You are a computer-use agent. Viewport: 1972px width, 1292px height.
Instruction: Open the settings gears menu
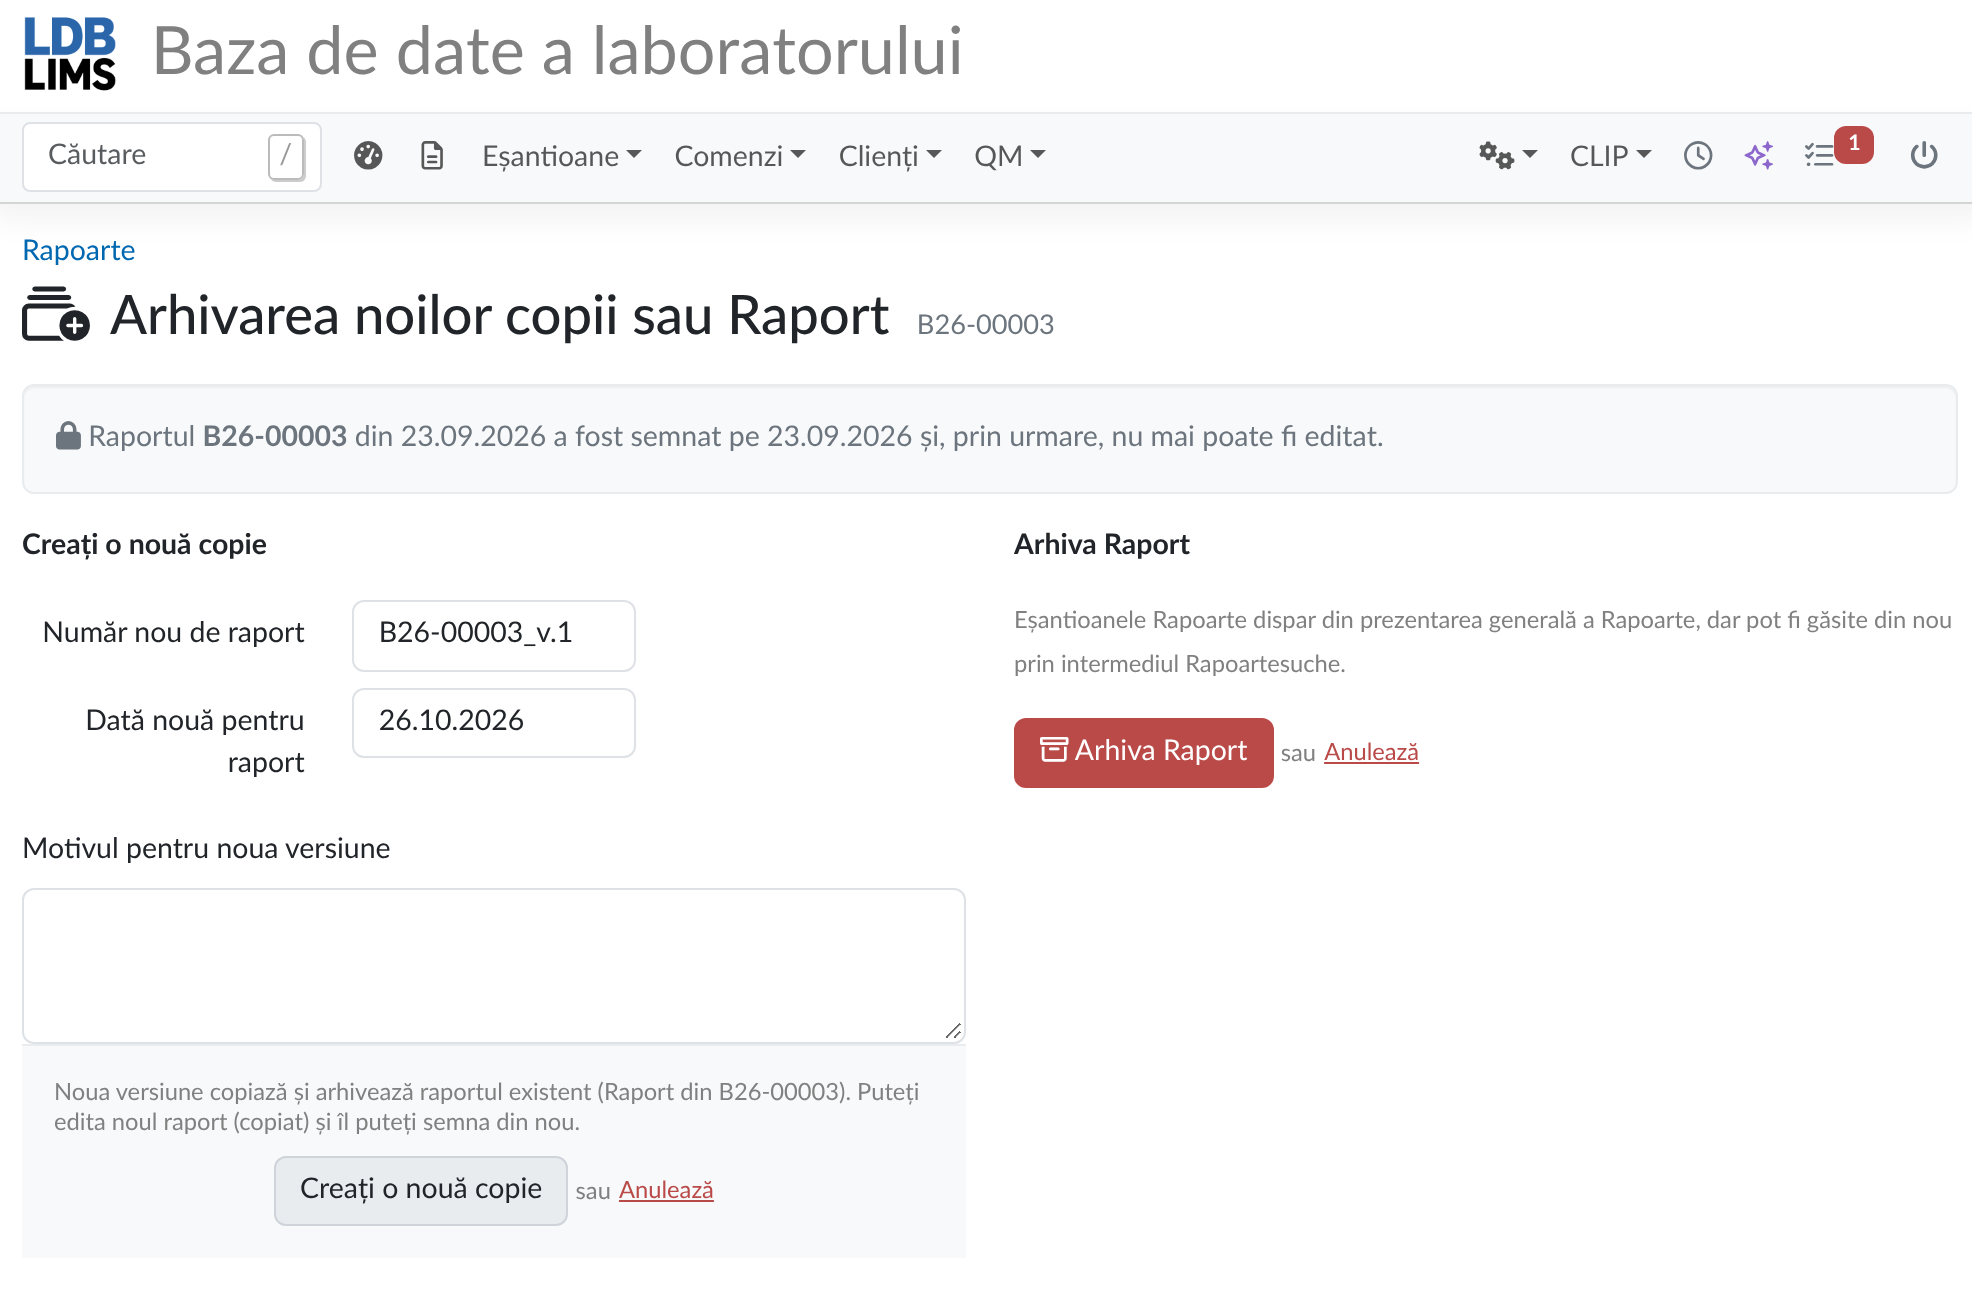click(x=1507, y=156)
